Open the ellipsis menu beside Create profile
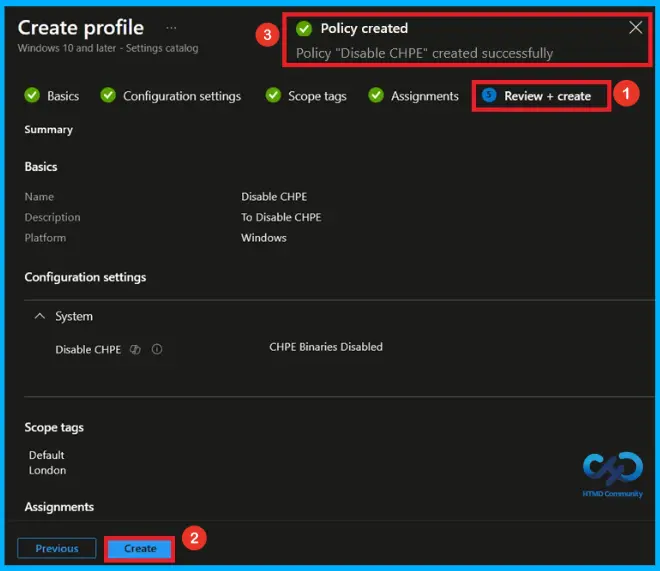The width and height of the screenshot is (660, 571). click(x=171, y=28)
